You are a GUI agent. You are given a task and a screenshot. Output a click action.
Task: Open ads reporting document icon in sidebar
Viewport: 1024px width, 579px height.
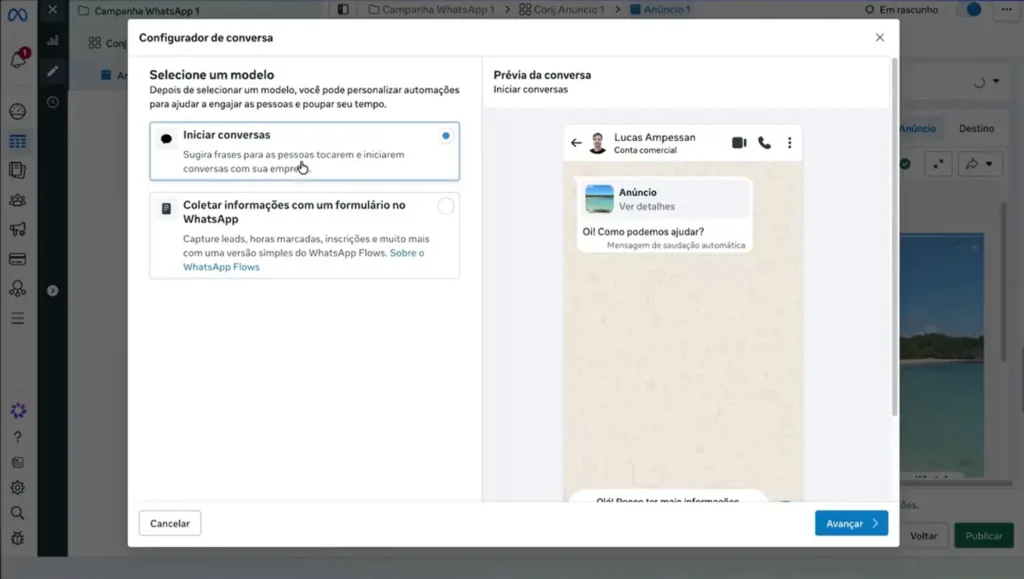point(18,170)
